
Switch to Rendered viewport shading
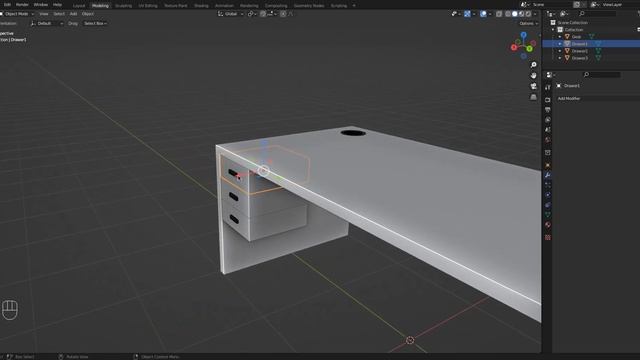pyautogui.click(x=529, y=14)
